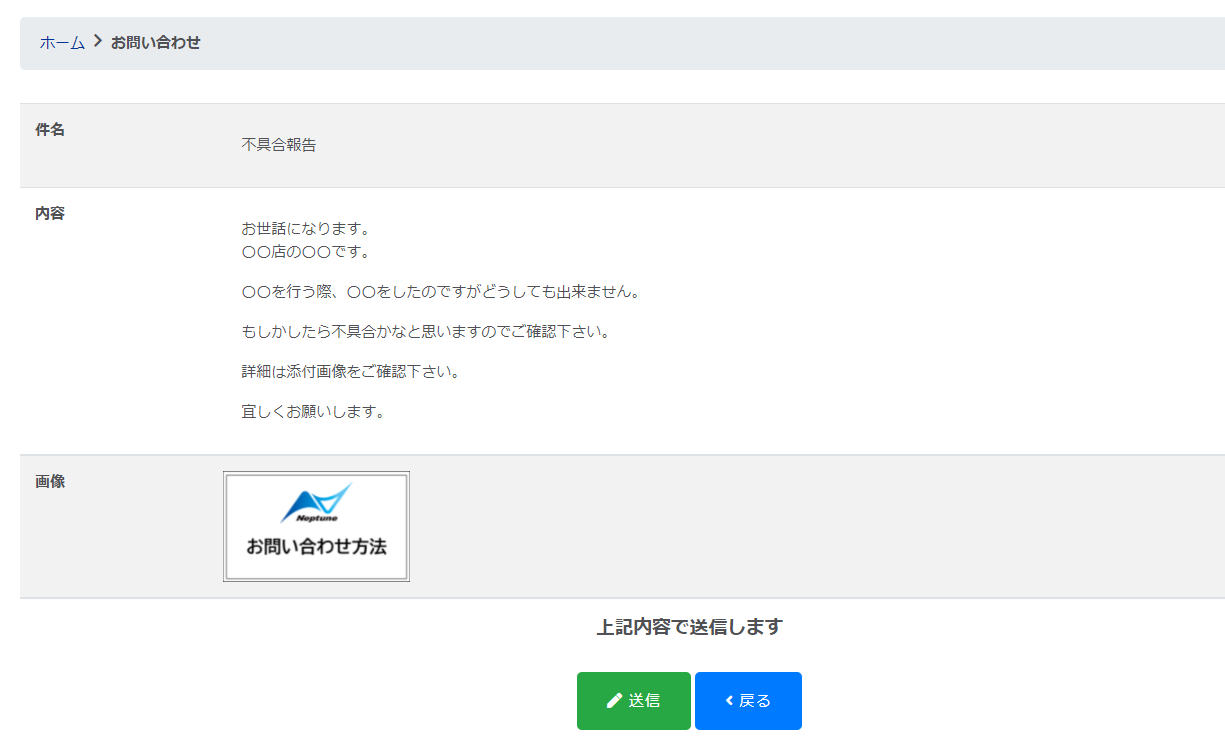Click the Neptune logo in the thumbnail
Screen dimensions: 1225x742
pos(316,503)
